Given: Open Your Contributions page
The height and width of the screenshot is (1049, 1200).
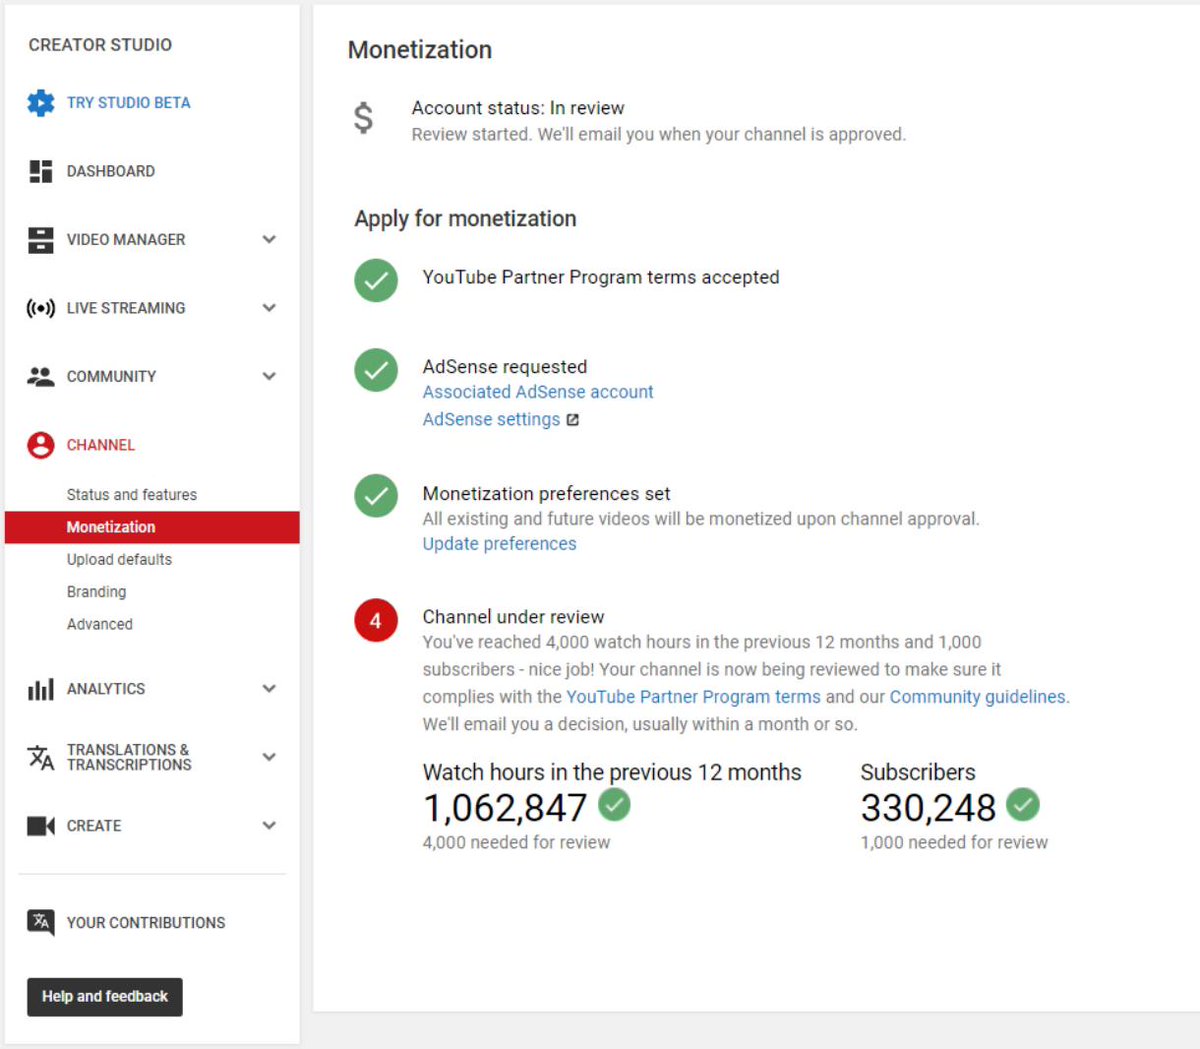Looking at the screenshot, I should 146,923.
